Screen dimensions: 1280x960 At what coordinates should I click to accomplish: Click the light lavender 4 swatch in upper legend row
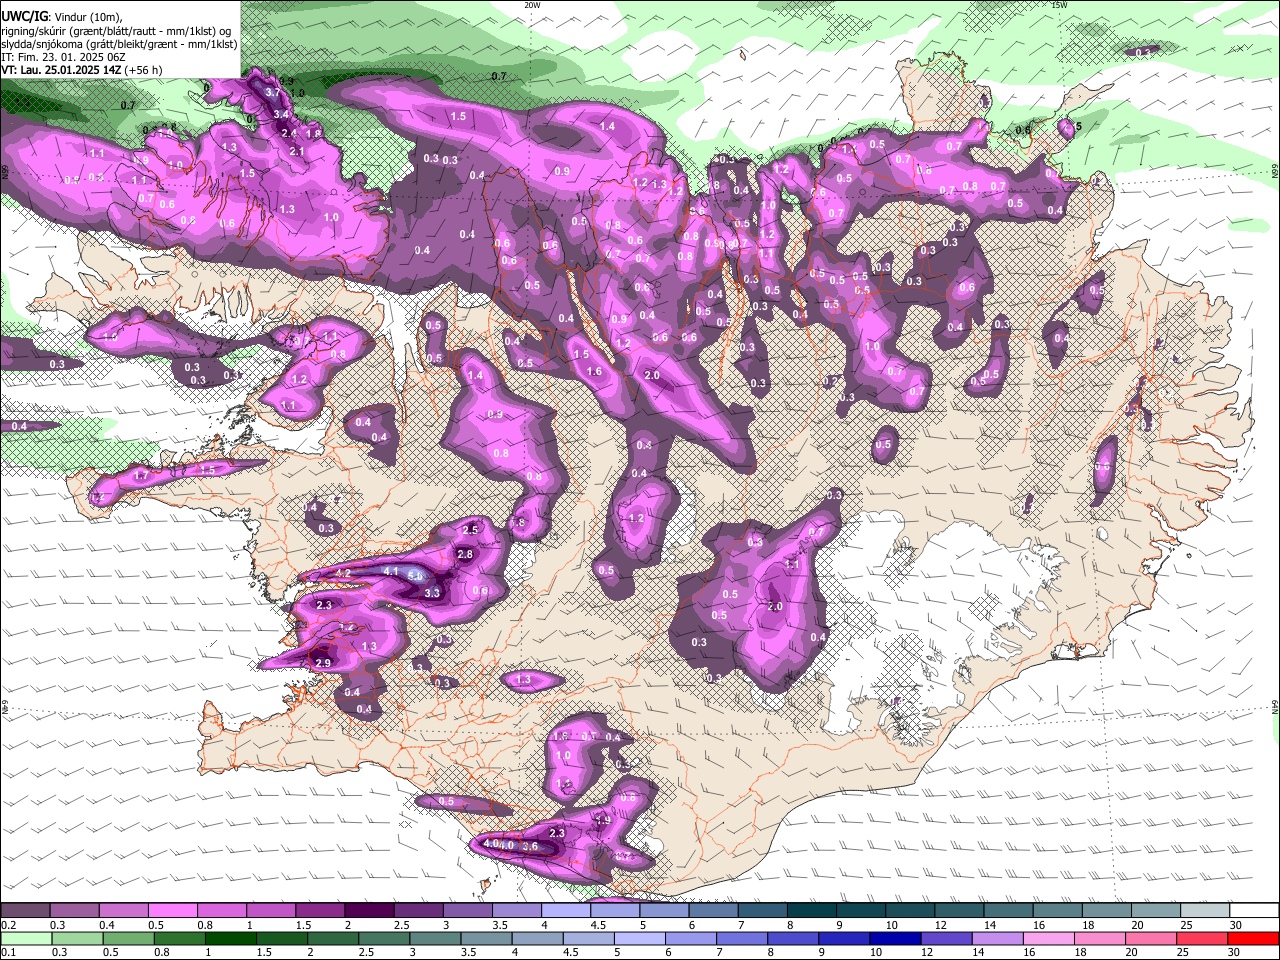(566, 911)
